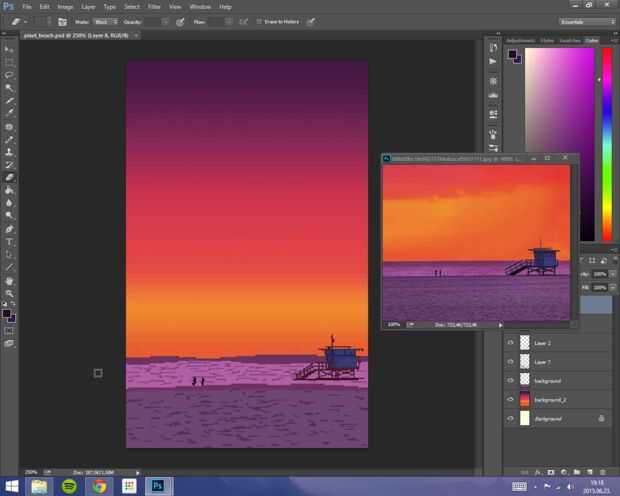The width and height of the screenshot is (620, 496).
Task: Open the File menu
Action: coord(27,7)
